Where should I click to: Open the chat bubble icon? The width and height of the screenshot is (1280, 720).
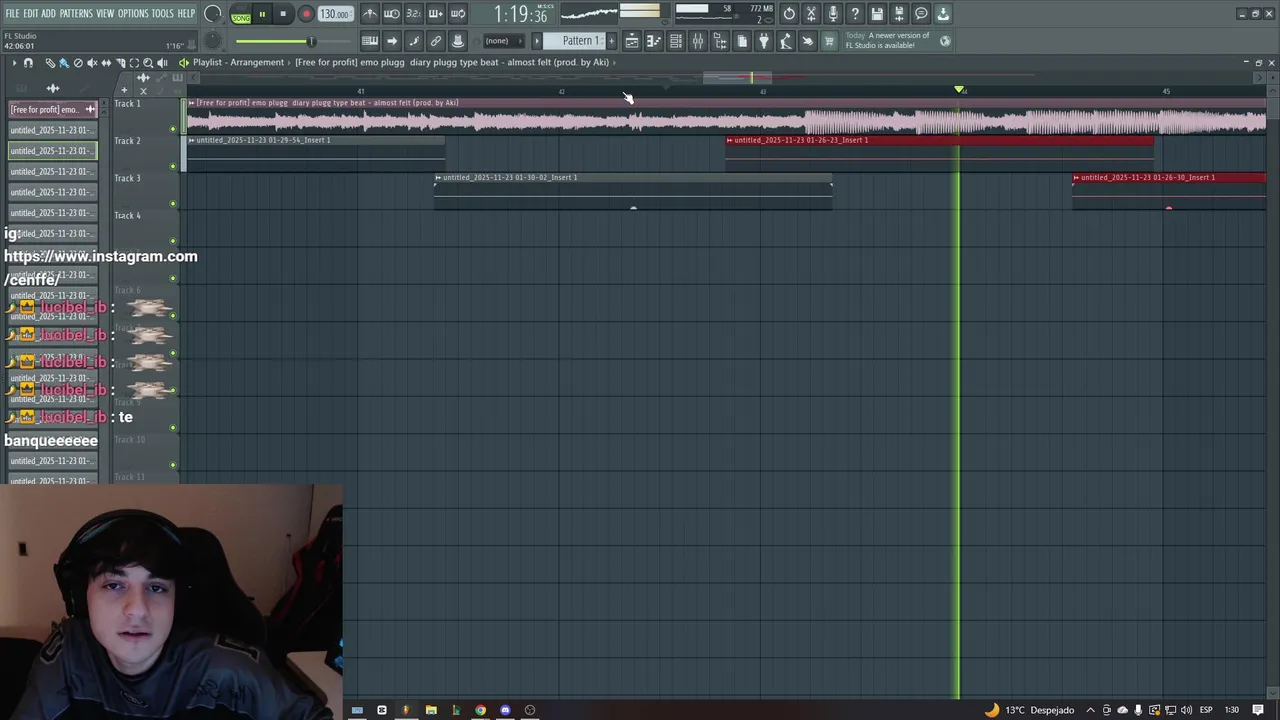pos(921,14)
